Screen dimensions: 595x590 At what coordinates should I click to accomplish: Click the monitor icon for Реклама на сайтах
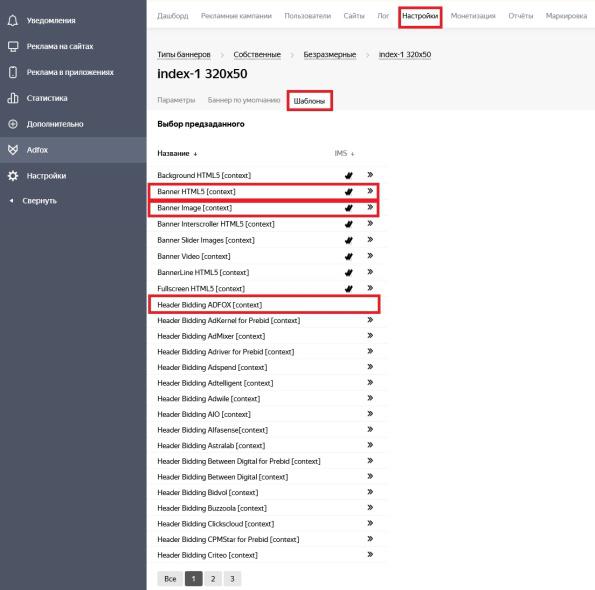[13, 46]
